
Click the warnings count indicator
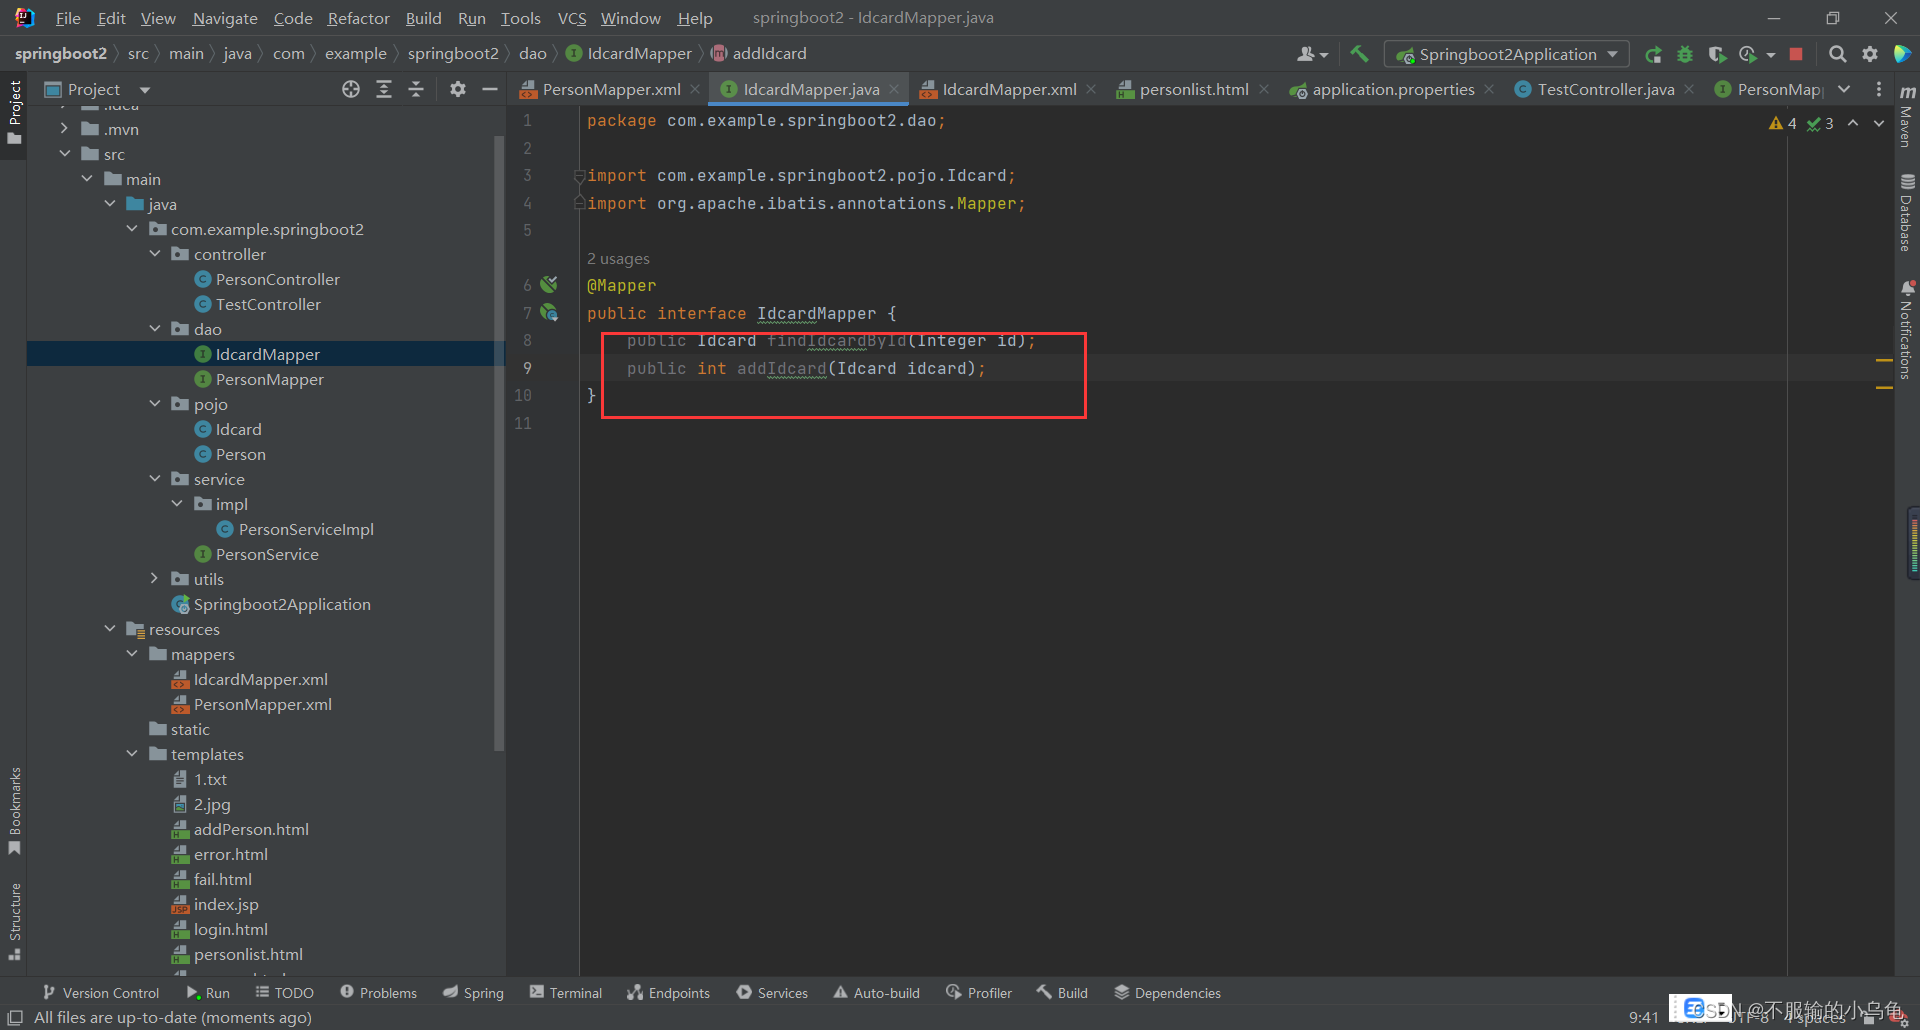click(x=1783, y=123)
